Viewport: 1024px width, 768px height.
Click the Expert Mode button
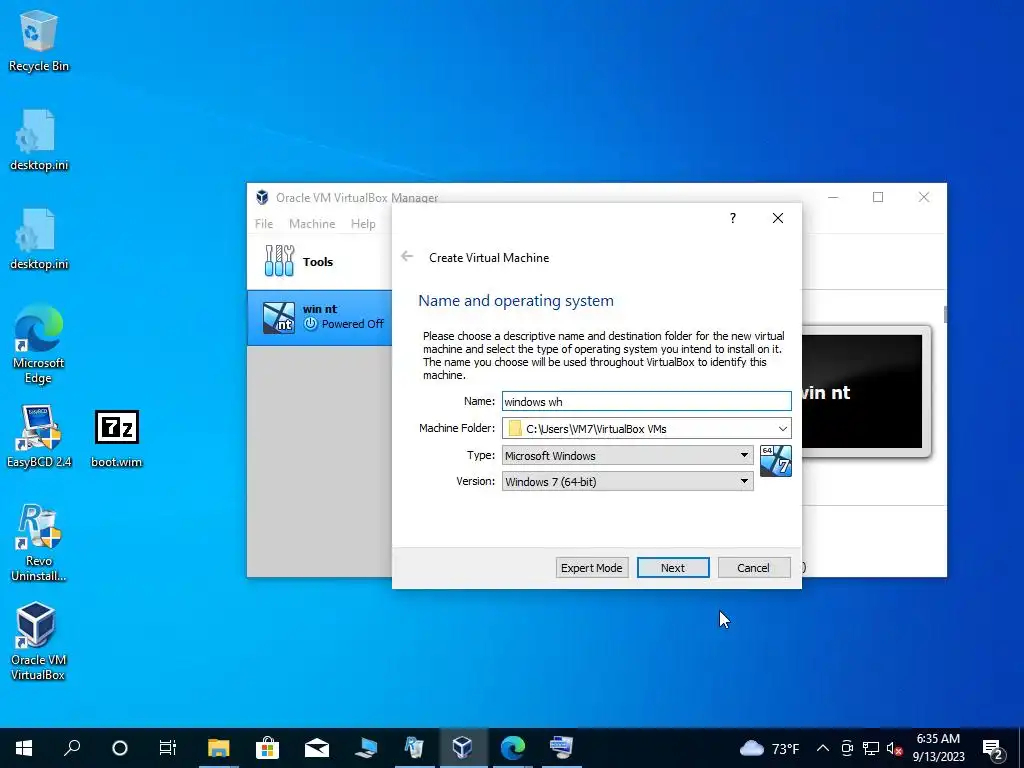(x=592, y=568)
